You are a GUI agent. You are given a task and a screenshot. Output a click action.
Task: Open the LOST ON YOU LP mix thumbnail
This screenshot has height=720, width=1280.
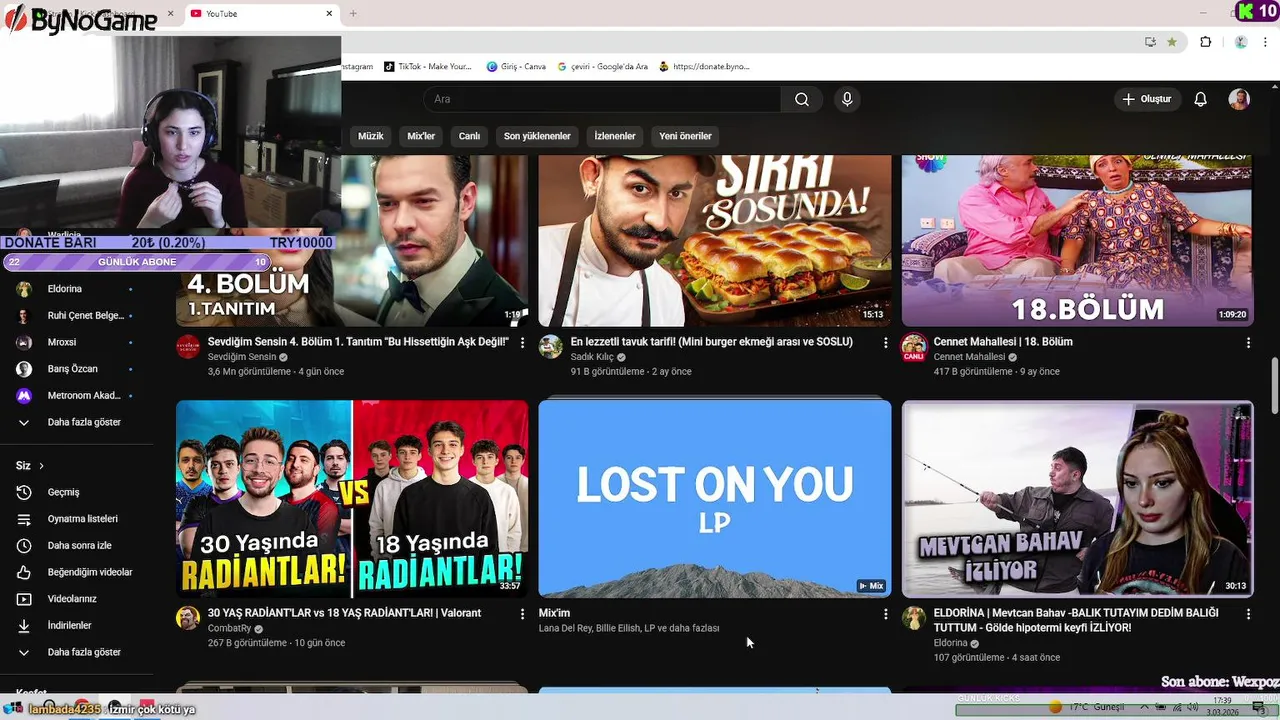tap(714, 498)
